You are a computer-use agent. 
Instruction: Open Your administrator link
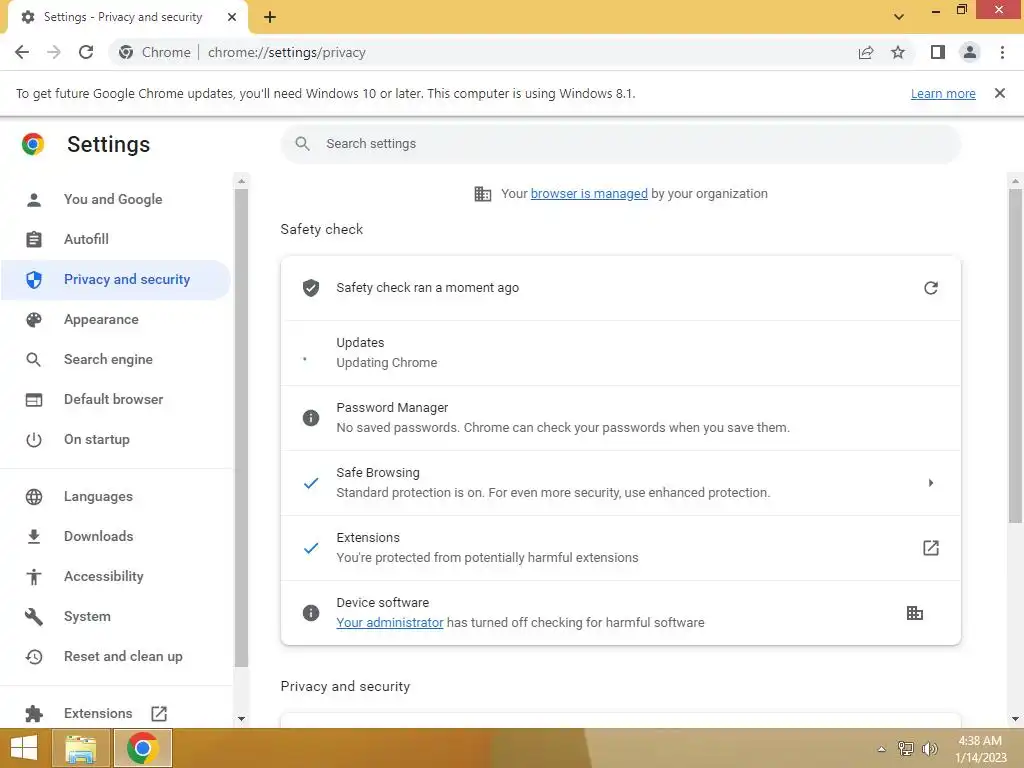(x=390, y=622)
